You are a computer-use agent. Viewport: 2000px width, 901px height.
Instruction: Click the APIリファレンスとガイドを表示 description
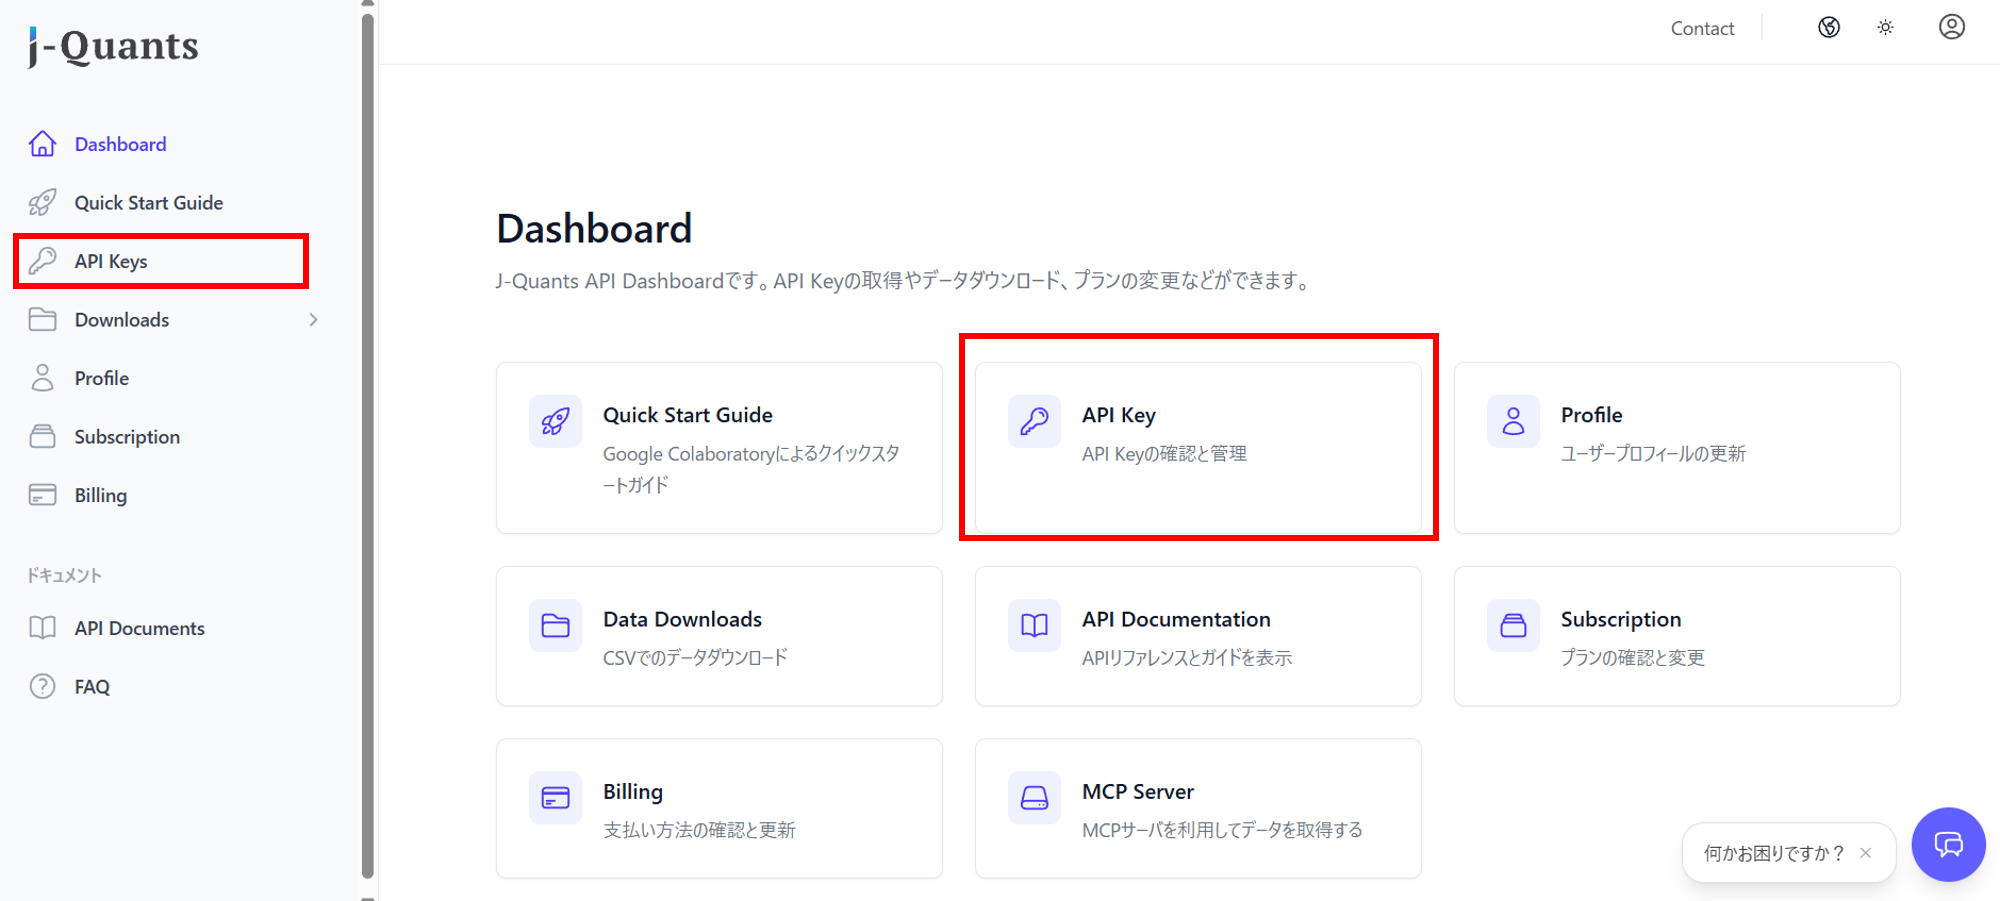[1187, 657]
